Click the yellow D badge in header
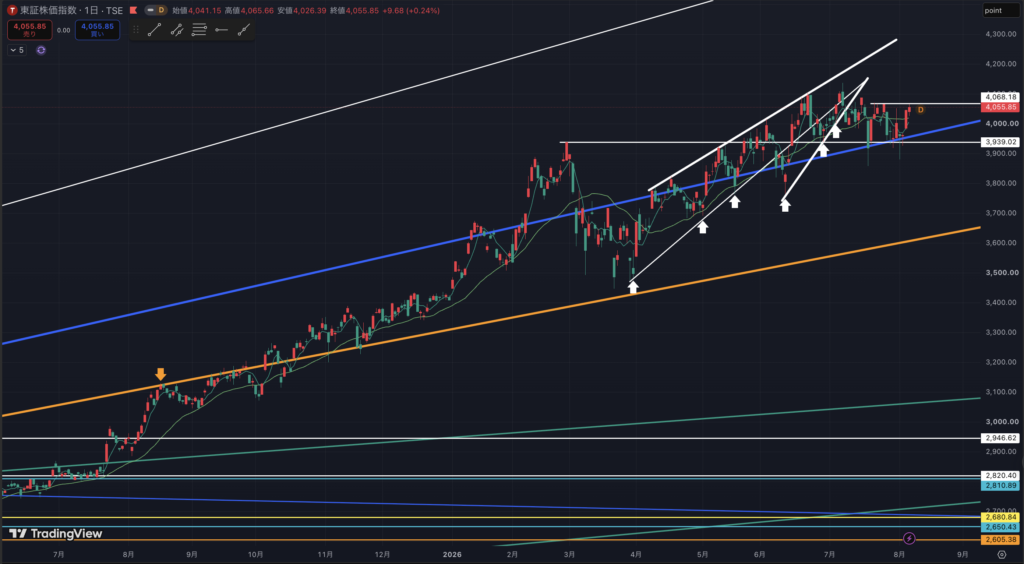Viewport: 1024px width, 564px height. tap(161, 10)
